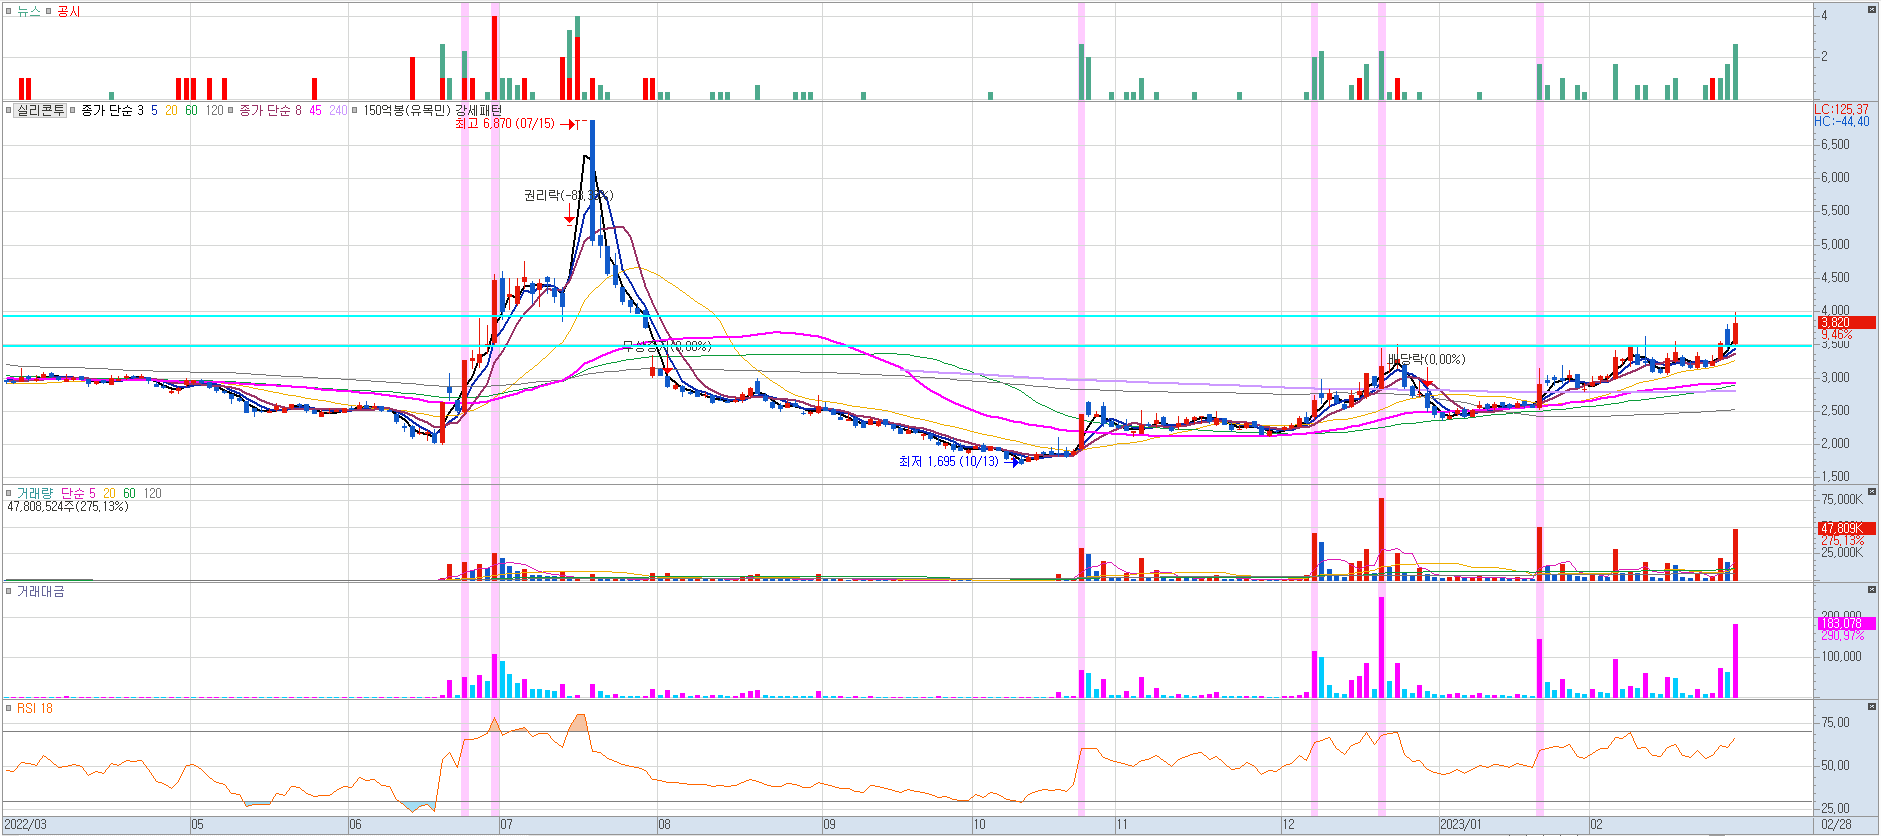Viewport: 1881px width, 836px height.
Task: Click the 100,000 trading value axis label
Action: click(1841, 656)
